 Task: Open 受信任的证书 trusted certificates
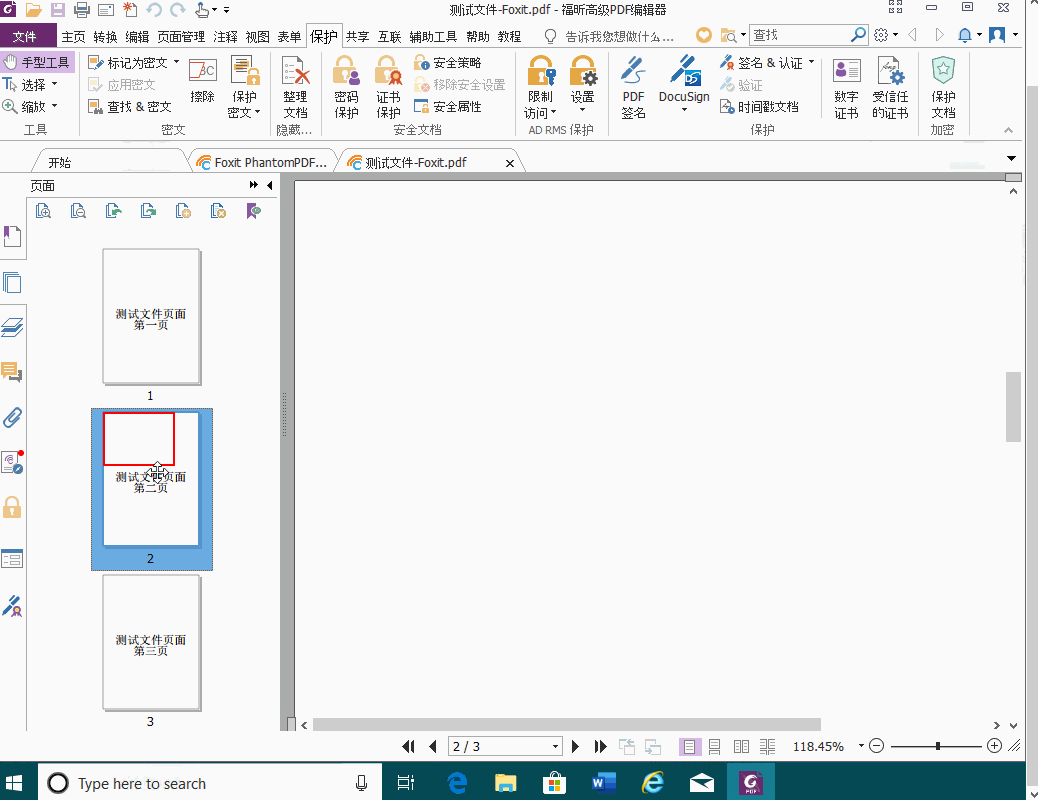click(x=890, y=87)
